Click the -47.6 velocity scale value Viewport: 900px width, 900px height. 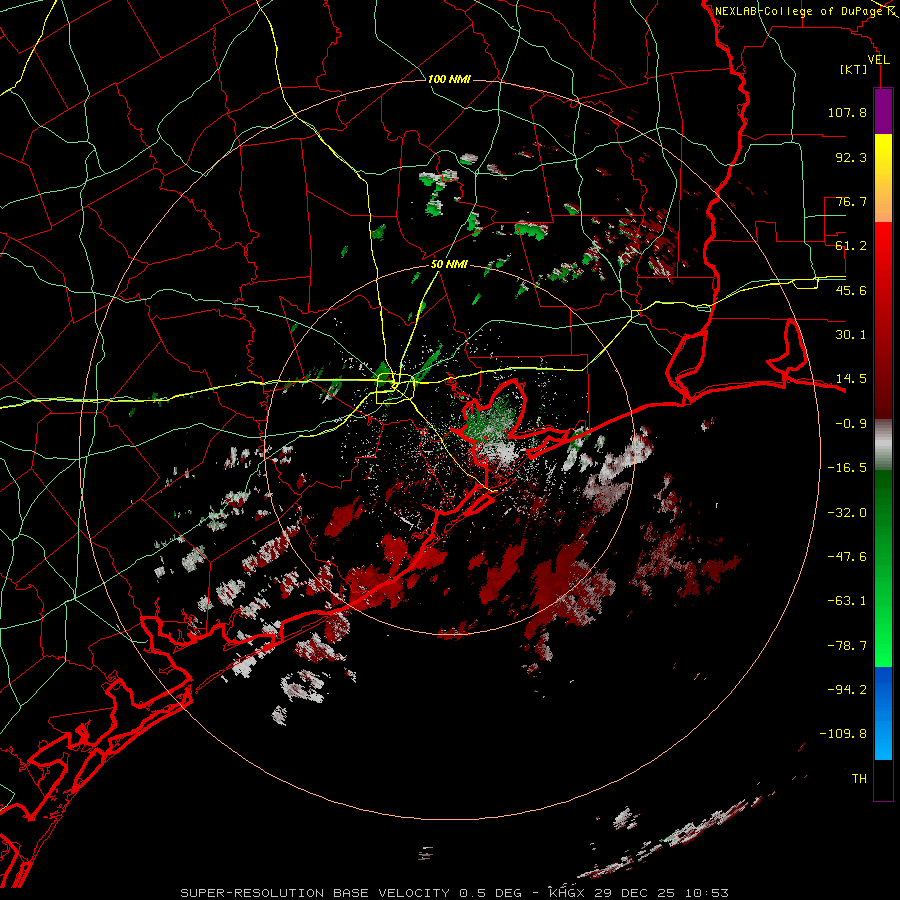point(847,557)
